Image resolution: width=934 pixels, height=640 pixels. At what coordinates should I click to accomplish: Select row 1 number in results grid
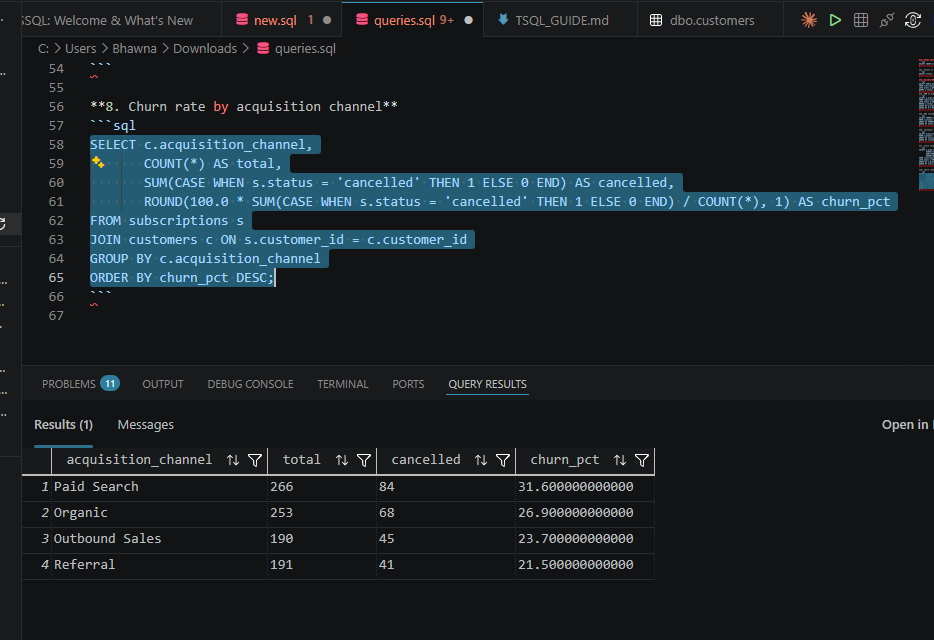[44, 487]
